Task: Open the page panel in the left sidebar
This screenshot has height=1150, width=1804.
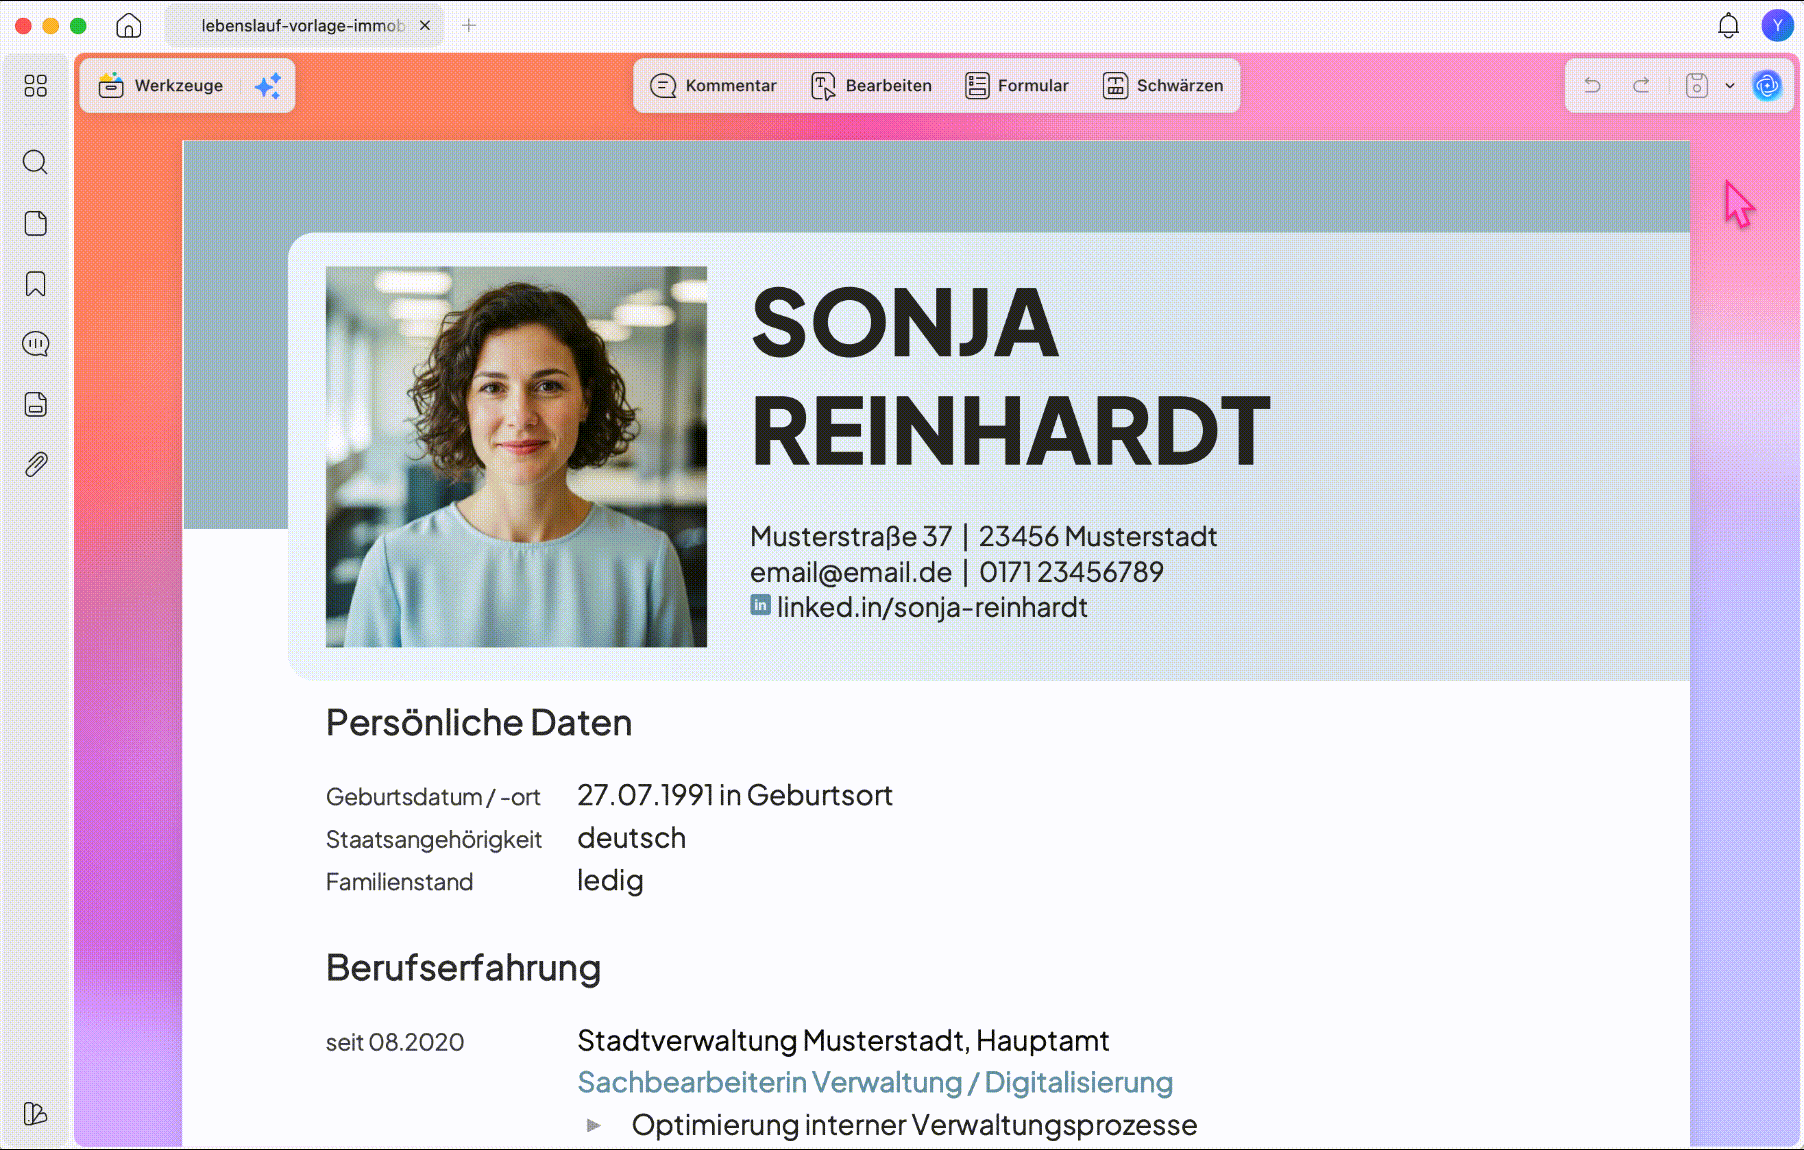Action: [x=36, y=223]
